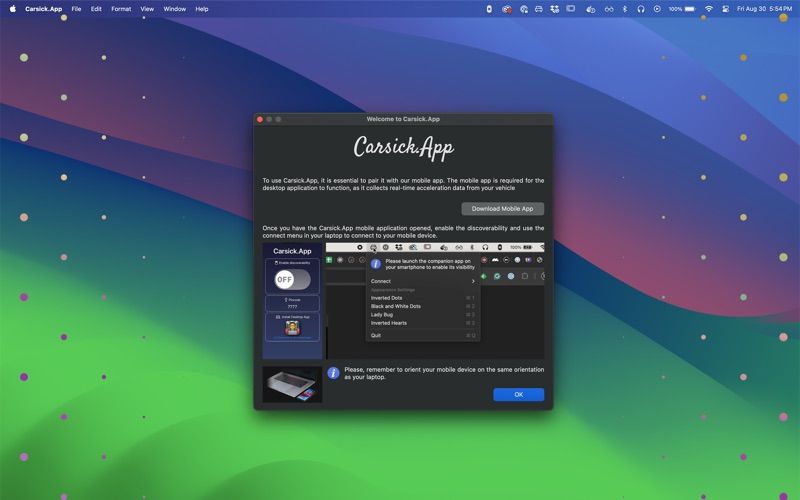Open the Carsick.App application menu

pos(43,9)
